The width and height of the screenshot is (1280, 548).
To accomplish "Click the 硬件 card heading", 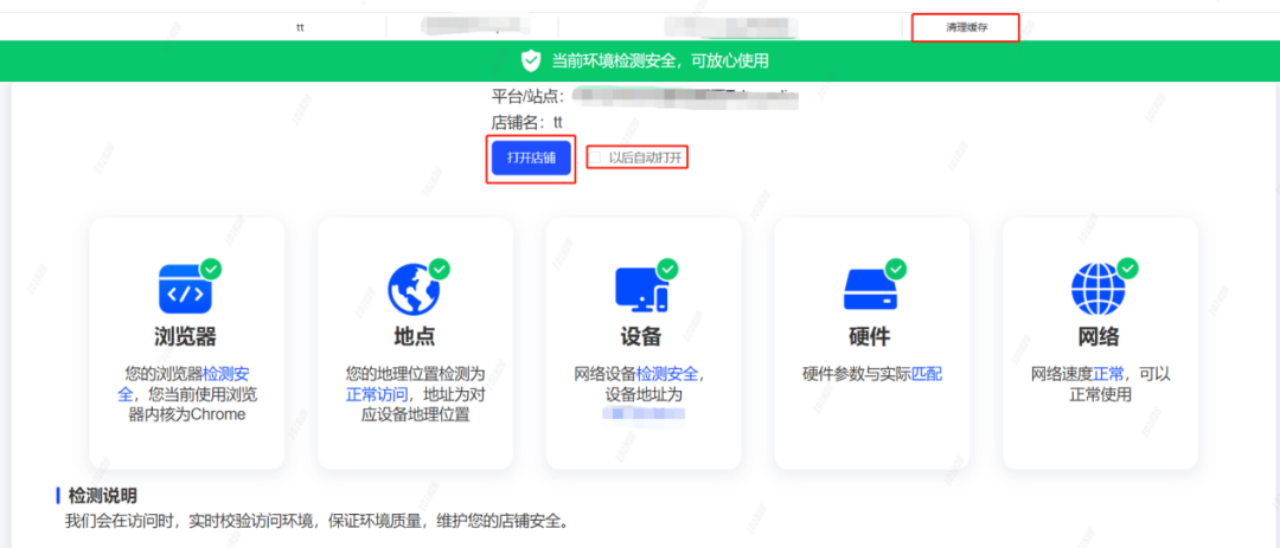I will [870, 336].
